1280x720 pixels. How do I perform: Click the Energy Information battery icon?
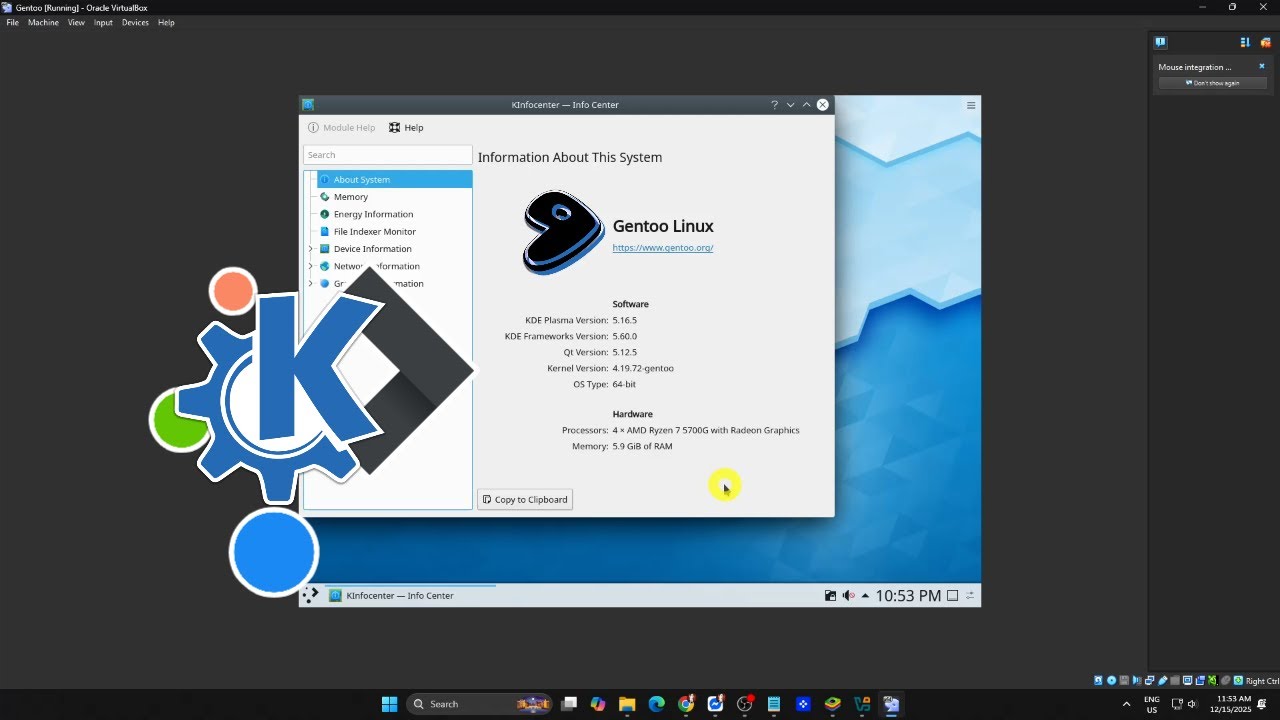tap(325, 214)
